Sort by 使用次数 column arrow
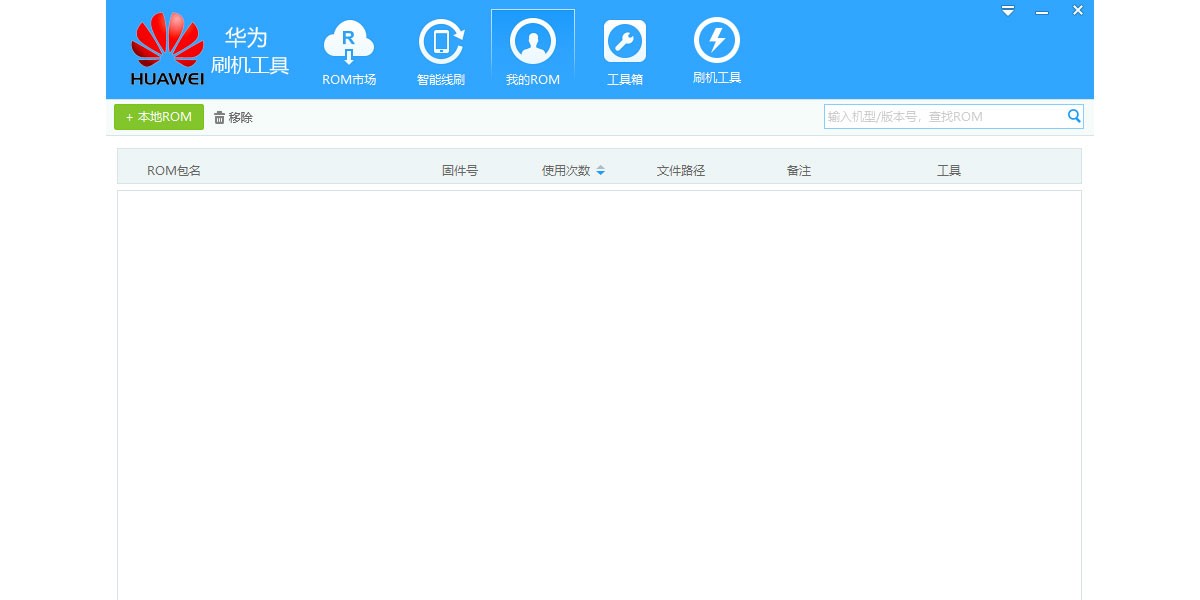This screenshot has height=600, width=1200. [x=600, y=171]
